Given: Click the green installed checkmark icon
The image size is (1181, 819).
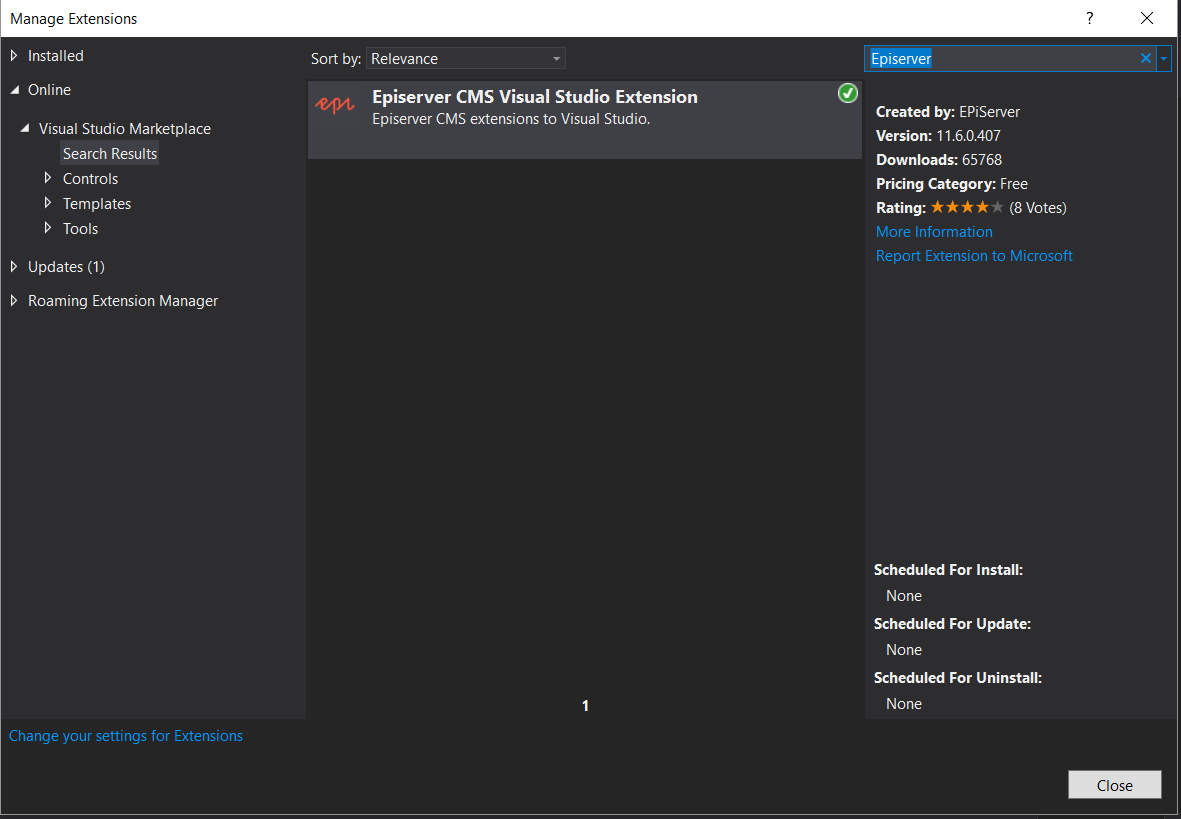Looking at the screenshot, I should pyautogui.click(x=847, y=93).
